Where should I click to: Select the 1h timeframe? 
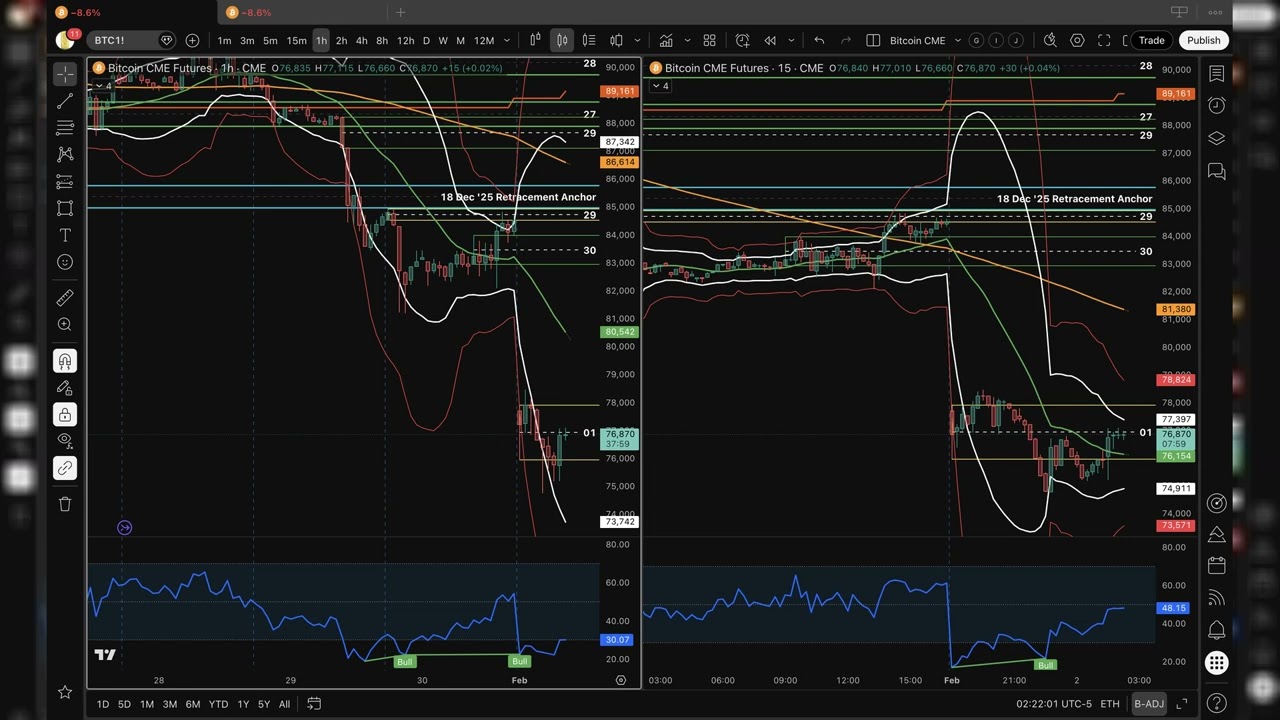coord(320,40)
